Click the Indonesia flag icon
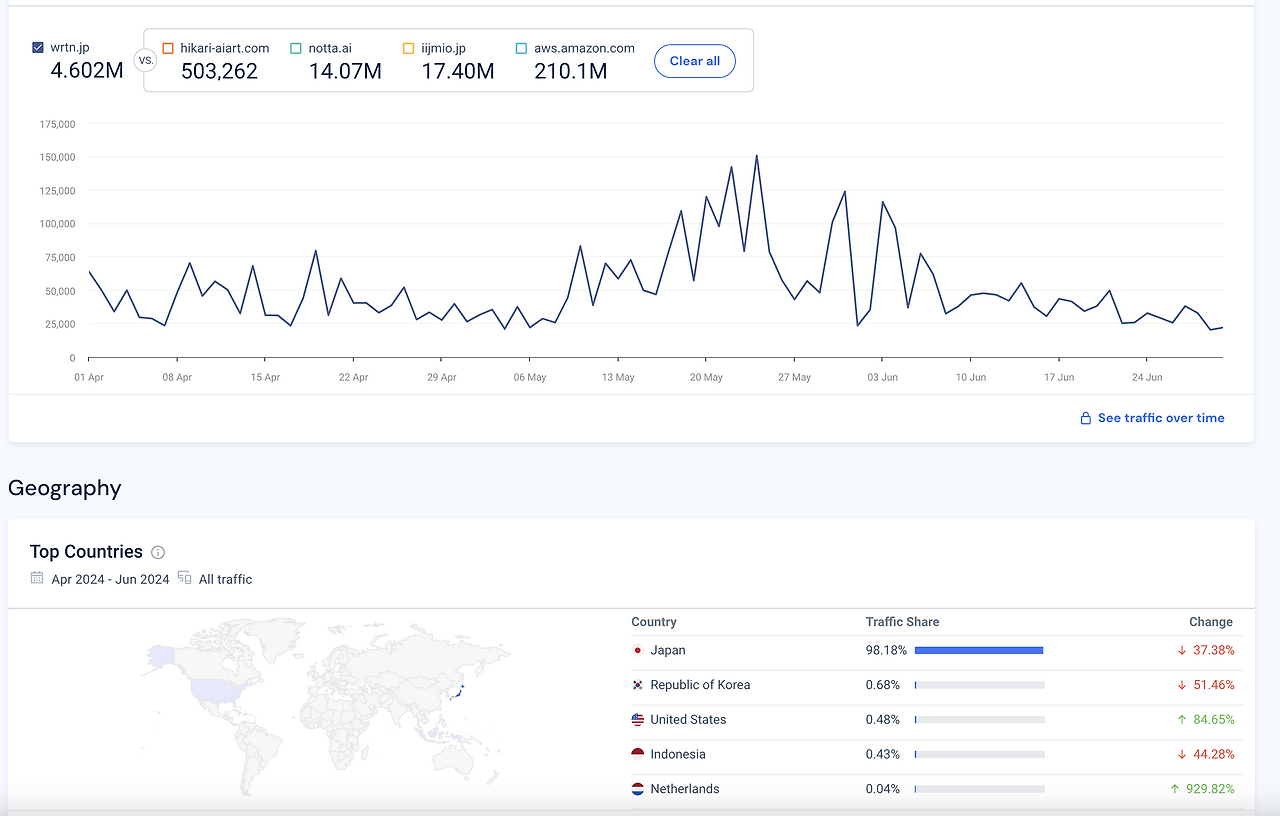The height and width of the screenshot is (816, 1280). [x=638, y=754]
